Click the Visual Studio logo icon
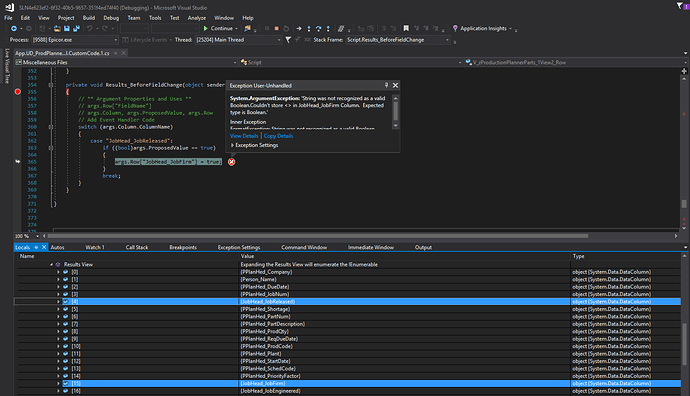 click(9, 7)
